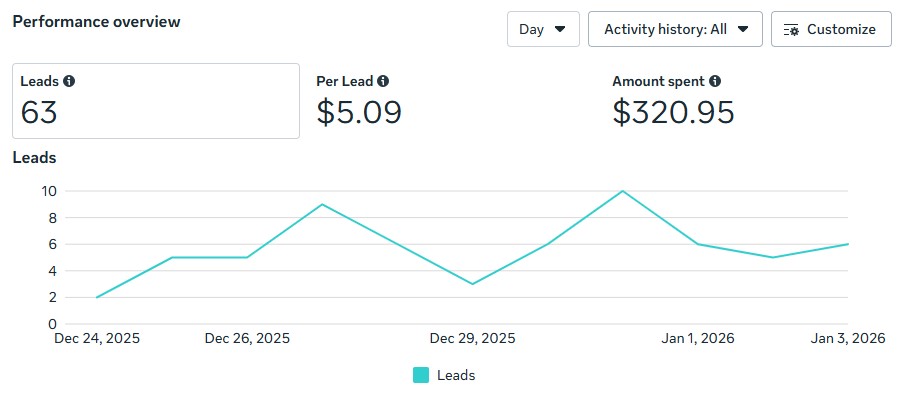This screenshot has width=905, height=400.
Task: Click the chart point reaching 9 leads
Action: 322,204
